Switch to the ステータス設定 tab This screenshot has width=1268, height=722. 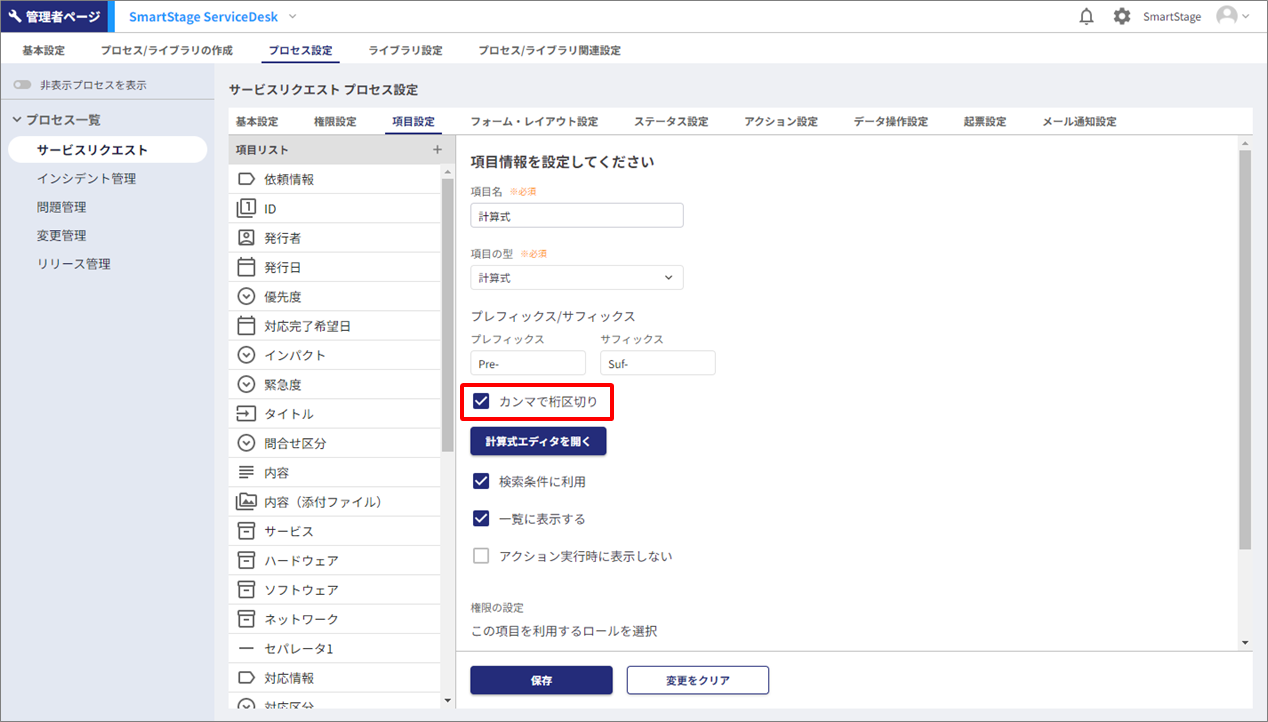click(670, 122)
